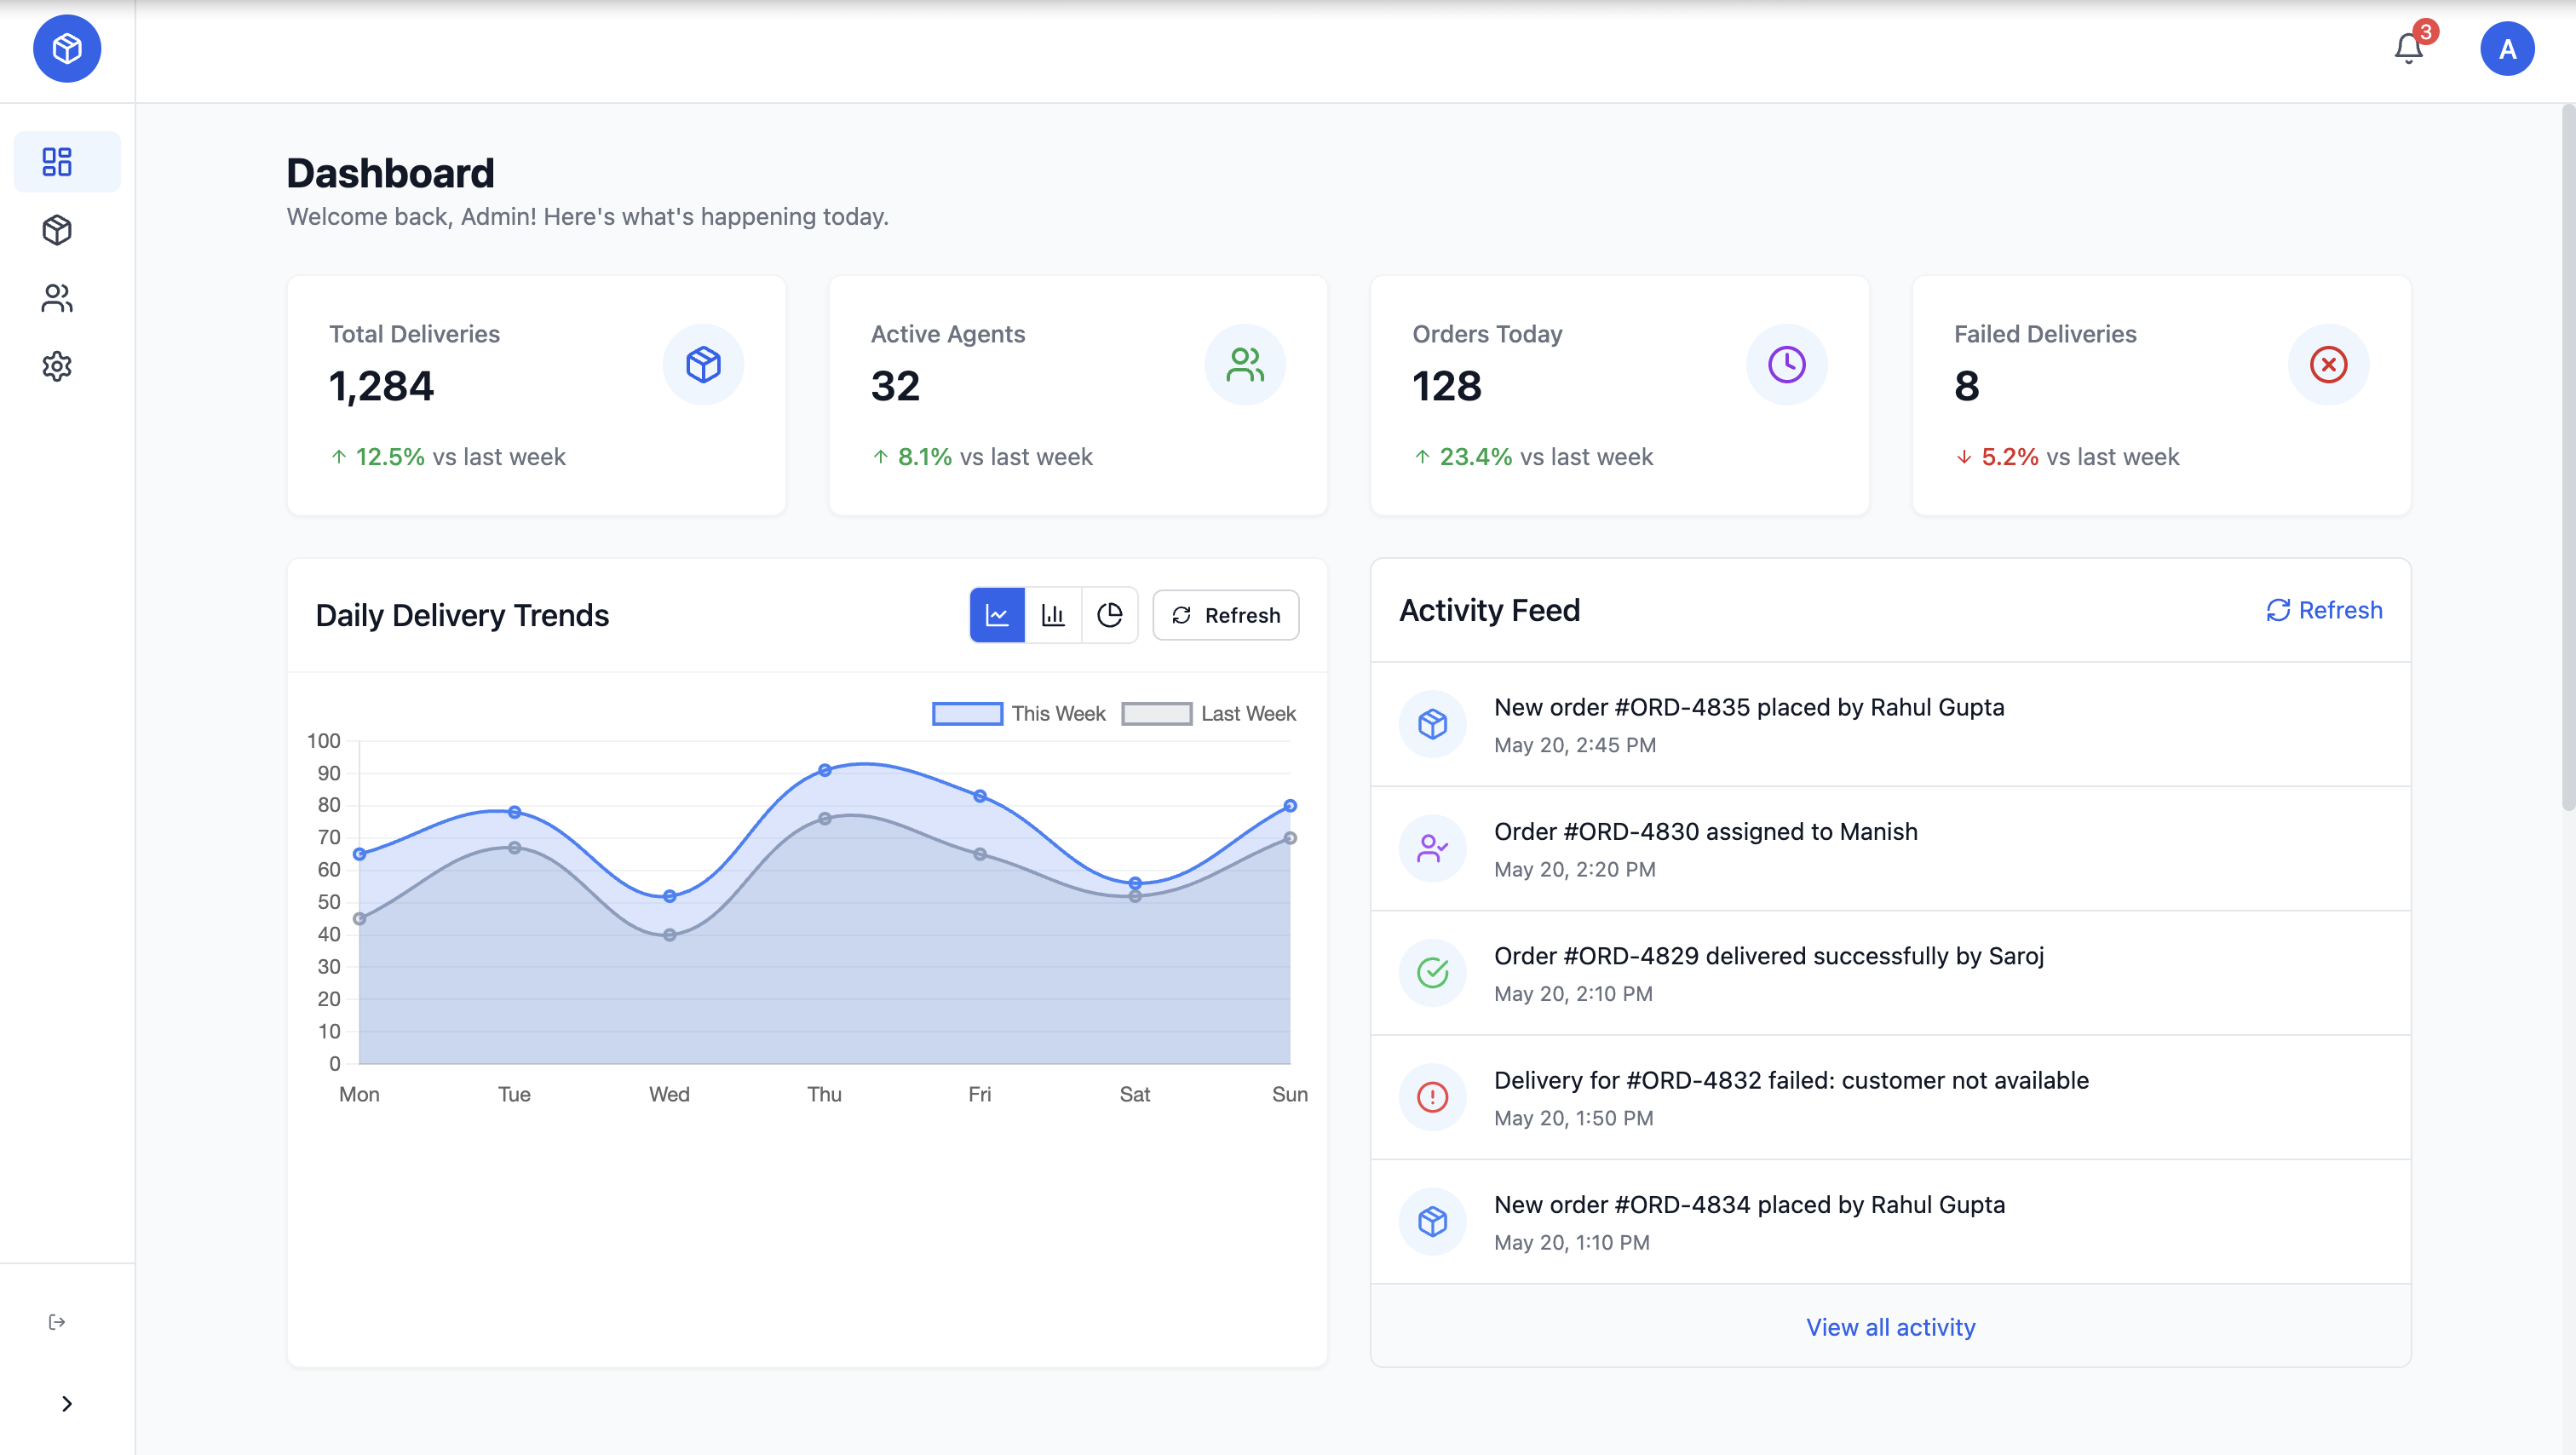The width and height of the screenshot is (2576, 1455).
Task: Select the Daily Delivery Trends title
Action: point(462,615)
